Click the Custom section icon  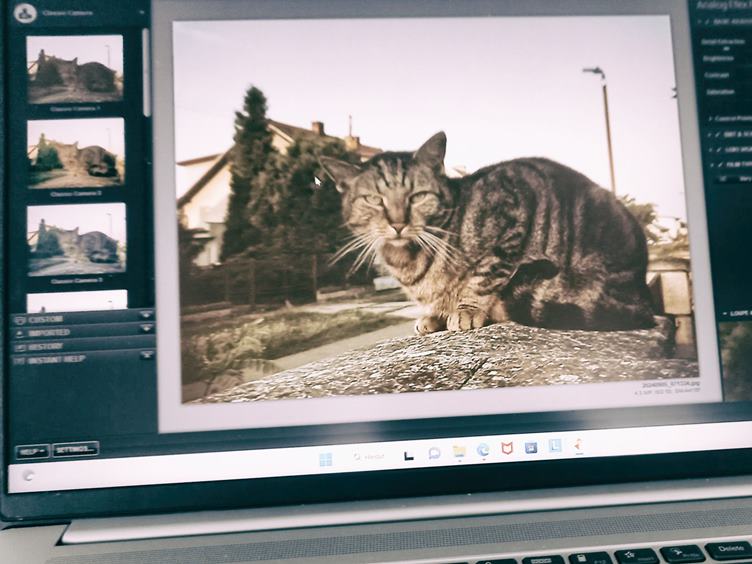click(x=20, y=320)
